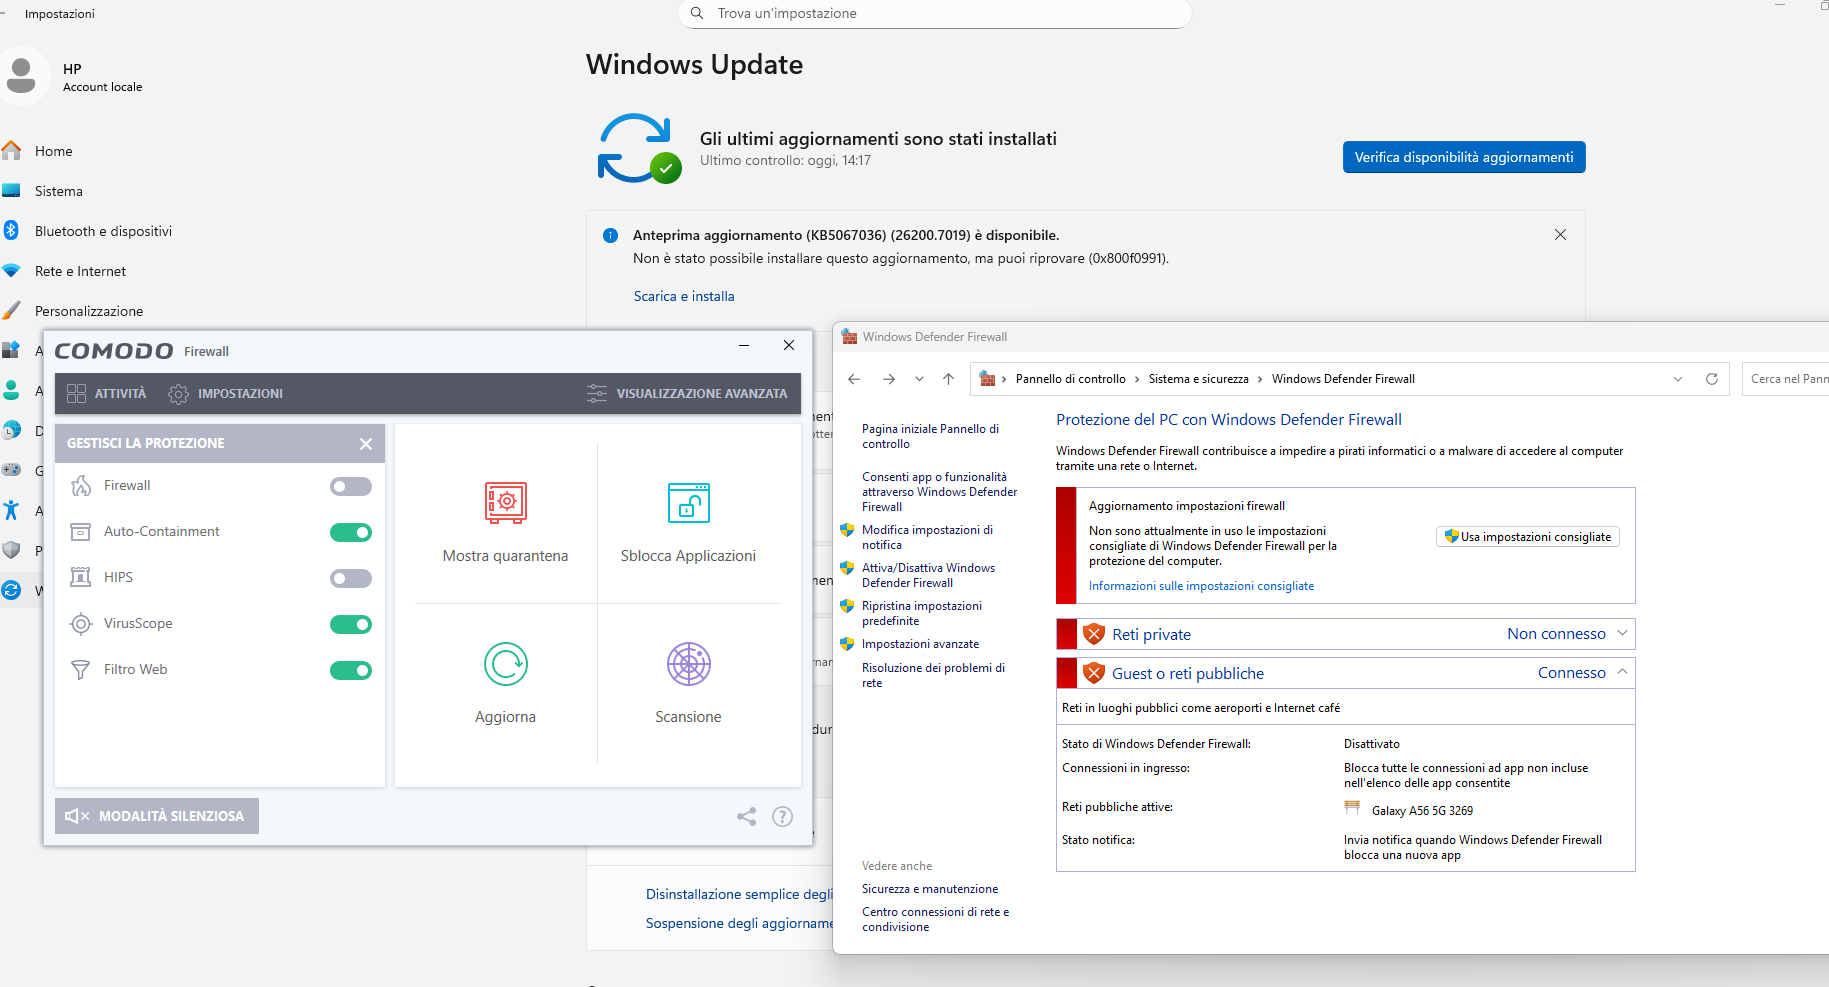Enable the Comodo Firewall toggle
This screenshot has height=987, width=1829.
[x=351, y=487]
